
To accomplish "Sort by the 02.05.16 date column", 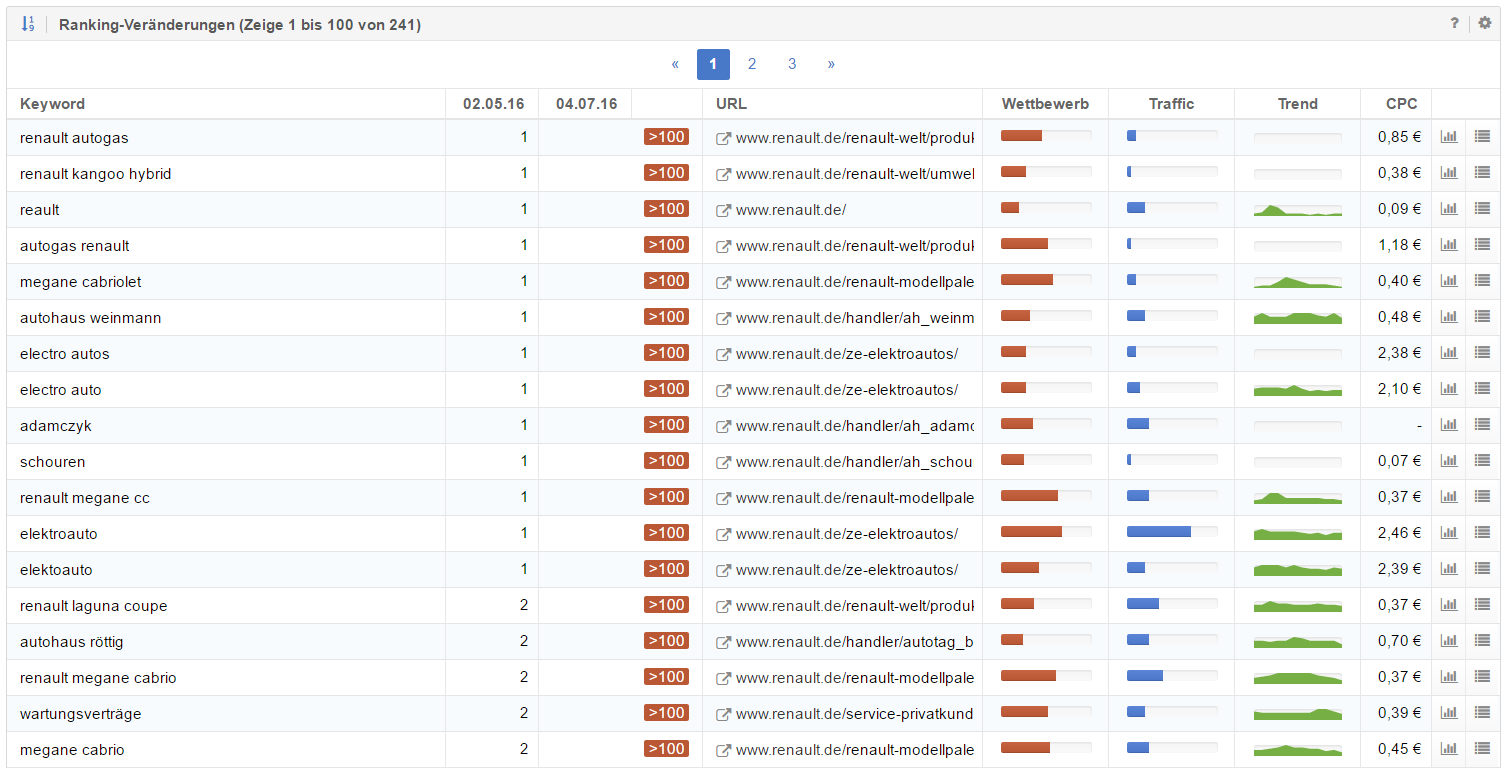I will 493,104.
